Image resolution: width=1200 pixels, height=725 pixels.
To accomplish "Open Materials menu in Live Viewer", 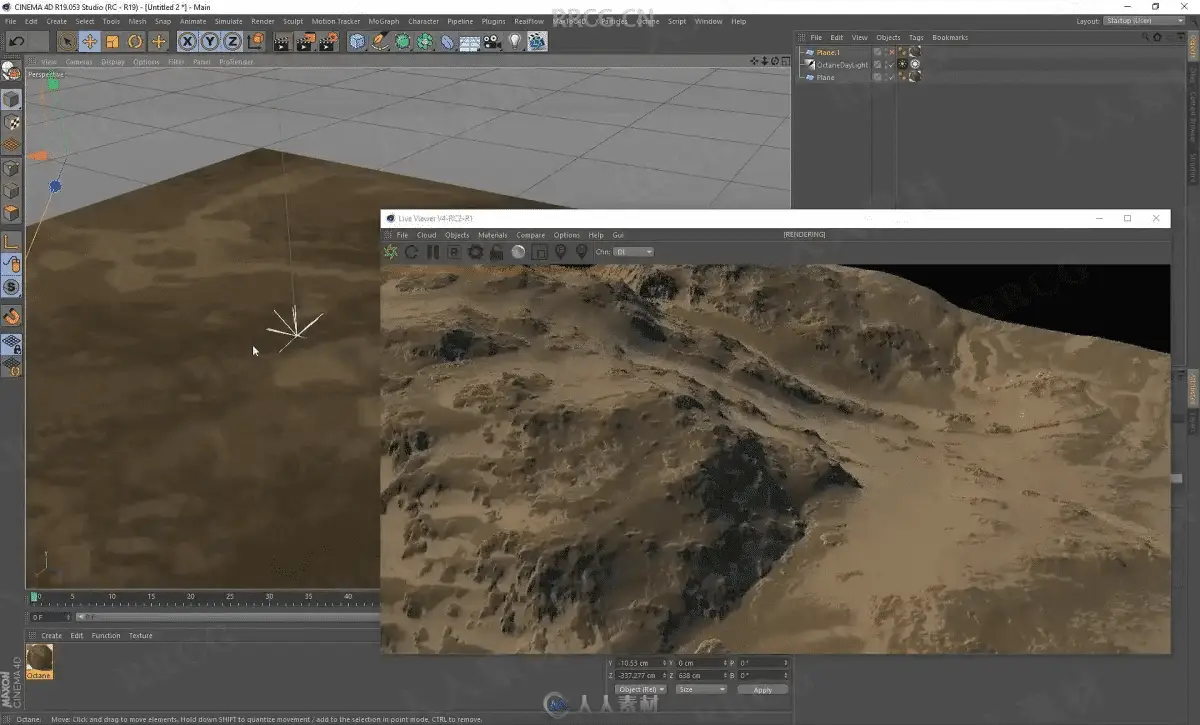I will point(492,235).
